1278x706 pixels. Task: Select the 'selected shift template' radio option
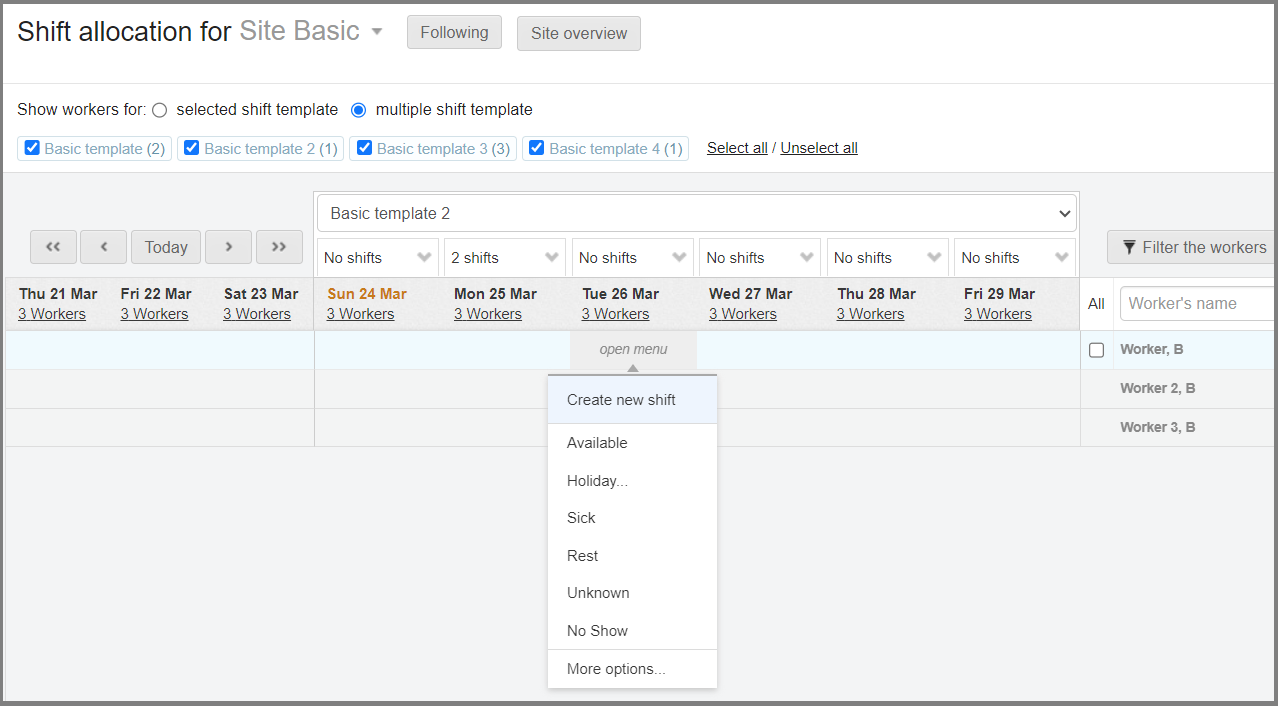[x=160, y=110]
